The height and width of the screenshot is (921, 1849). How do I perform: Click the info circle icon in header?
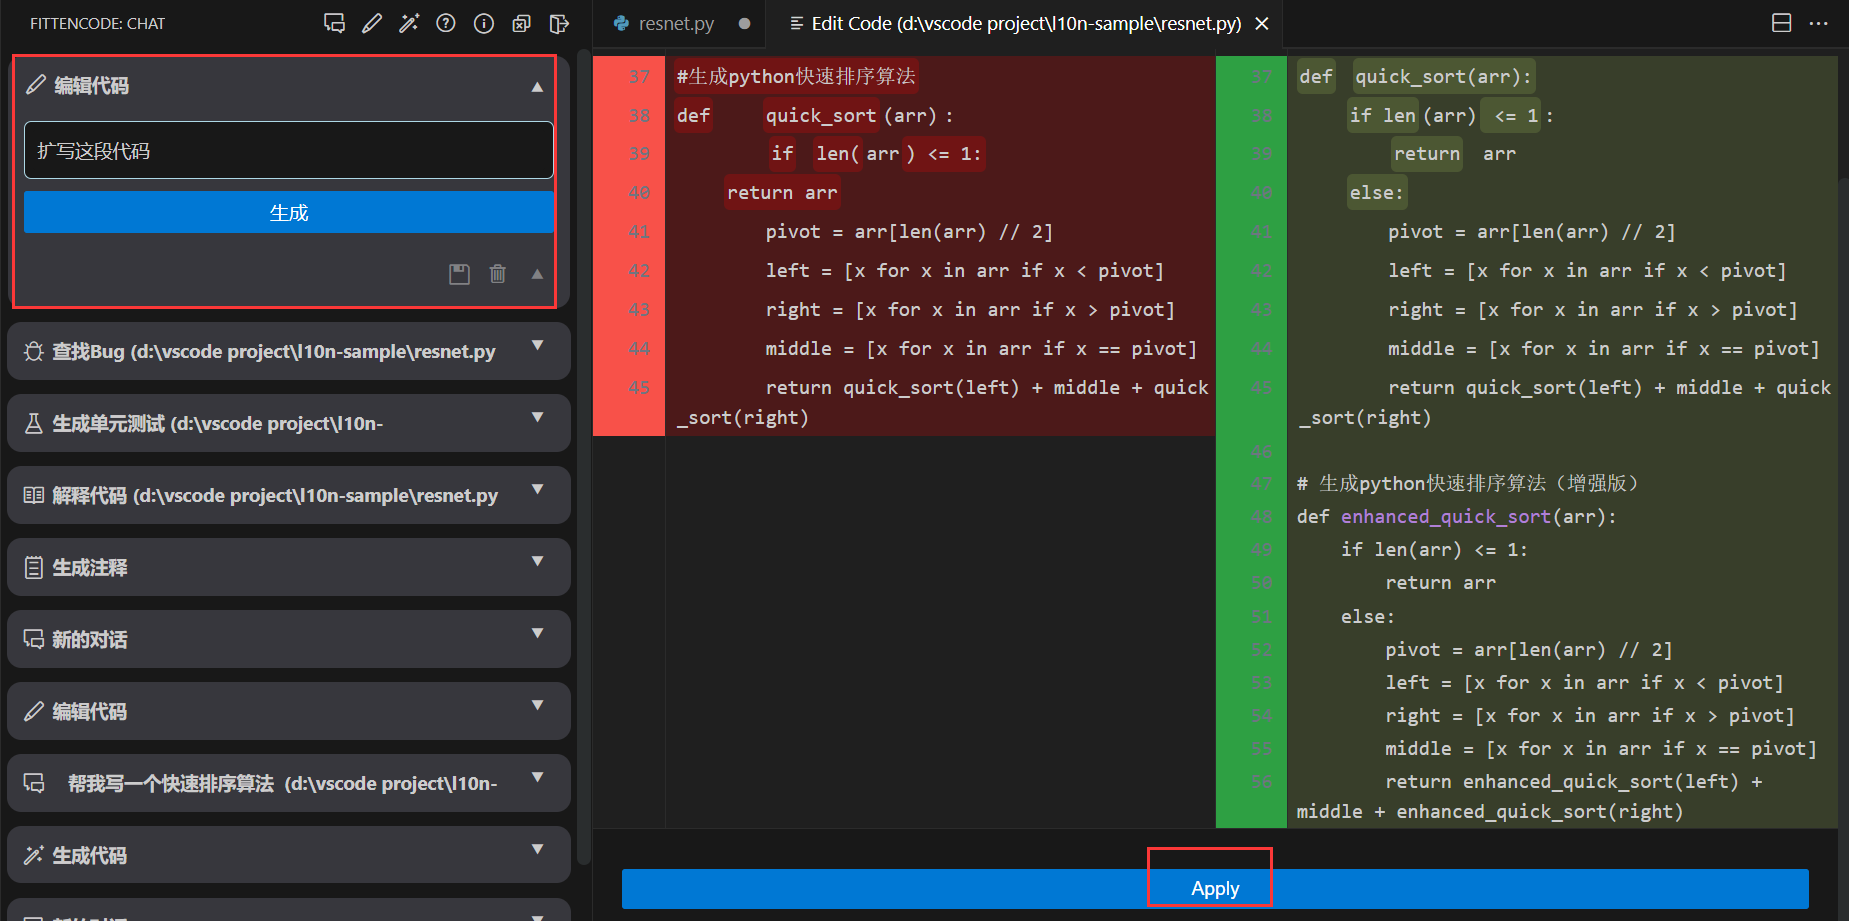484,23
